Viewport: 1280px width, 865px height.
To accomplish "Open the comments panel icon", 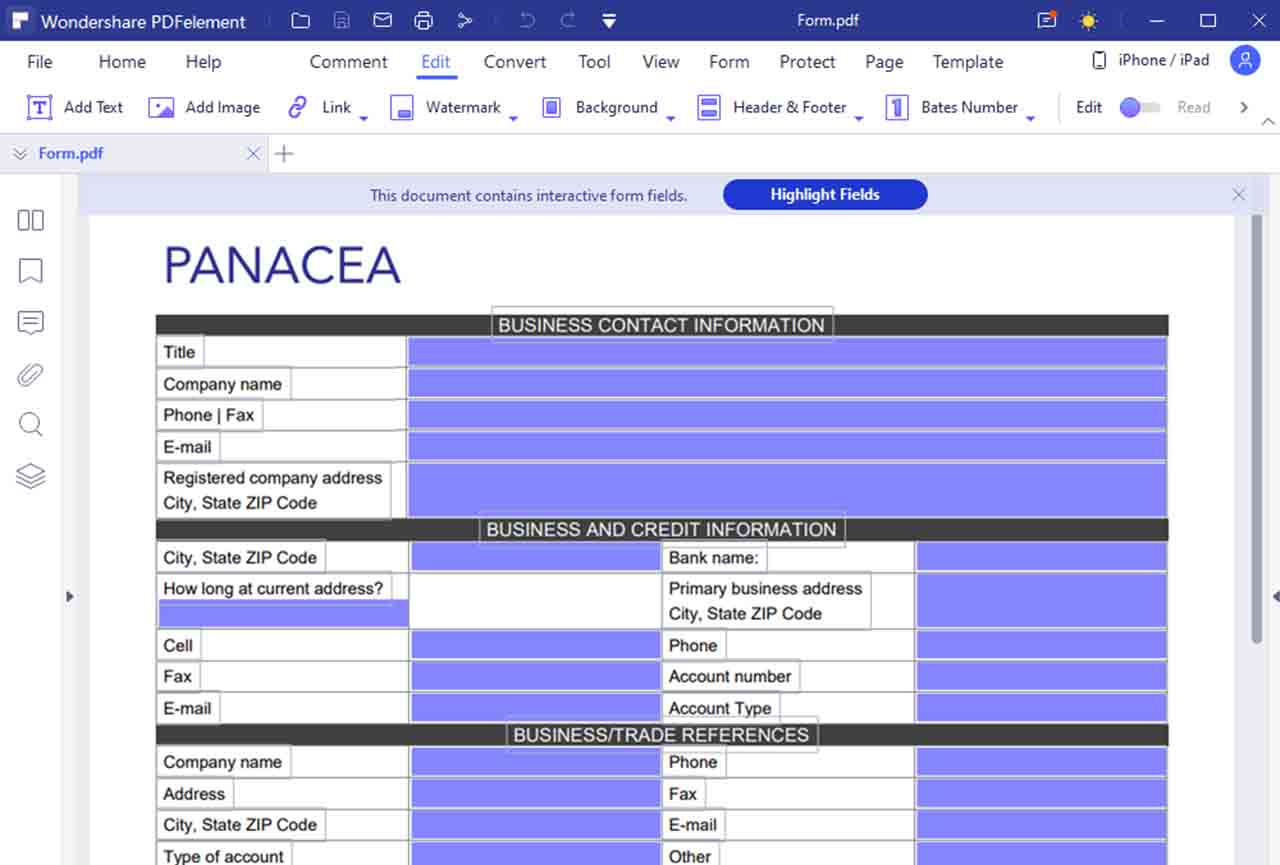I will (x=31, y=322).
